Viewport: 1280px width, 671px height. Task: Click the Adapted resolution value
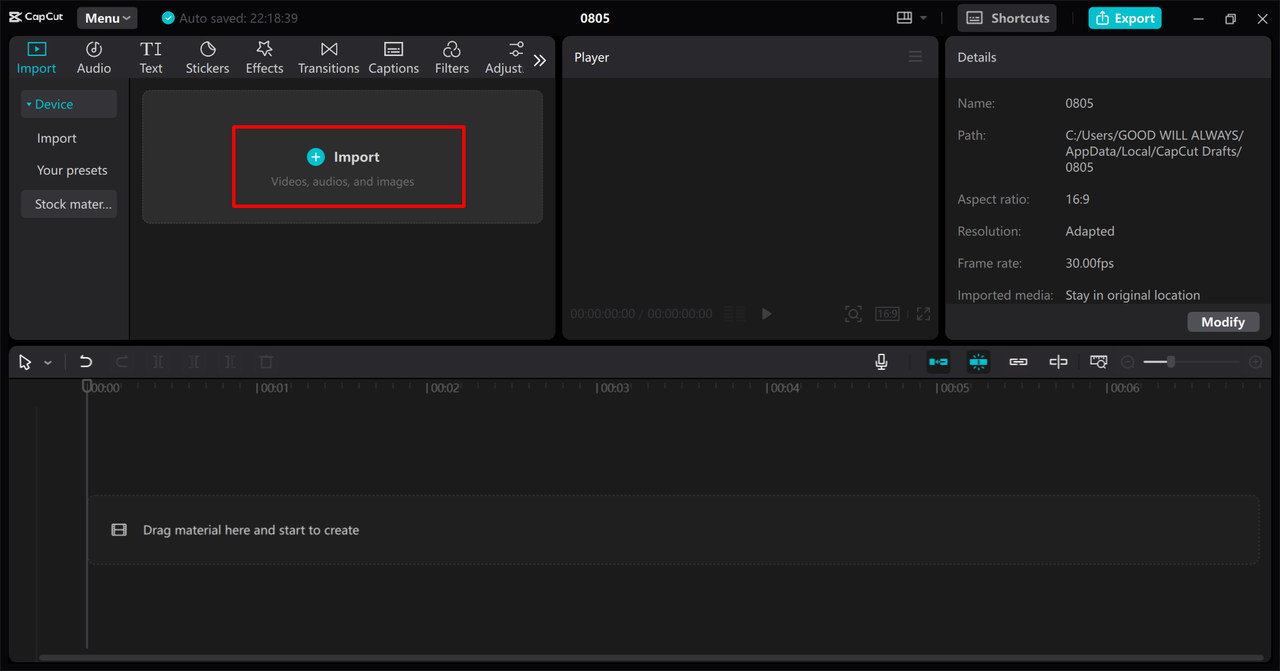point(1090,231)
